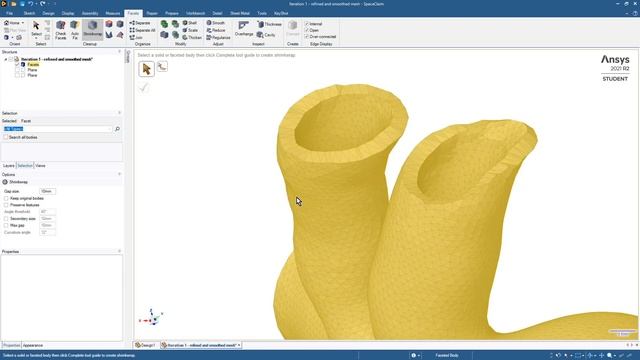Toggle Over-connected edge display checkbox
640x360 pixels.
[x=307, y=37]
